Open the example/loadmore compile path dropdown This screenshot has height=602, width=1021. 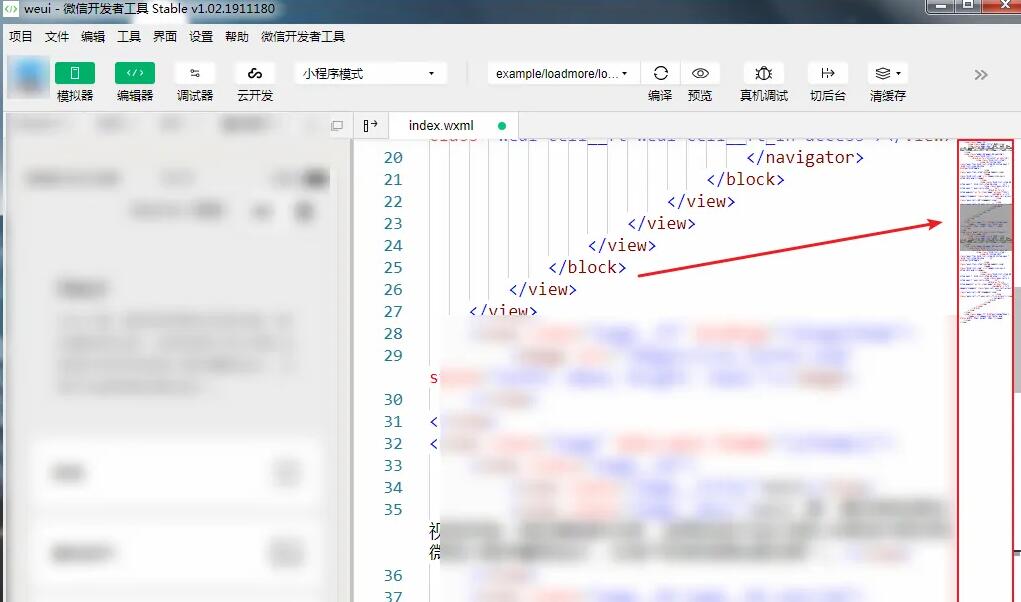point(563,74)
